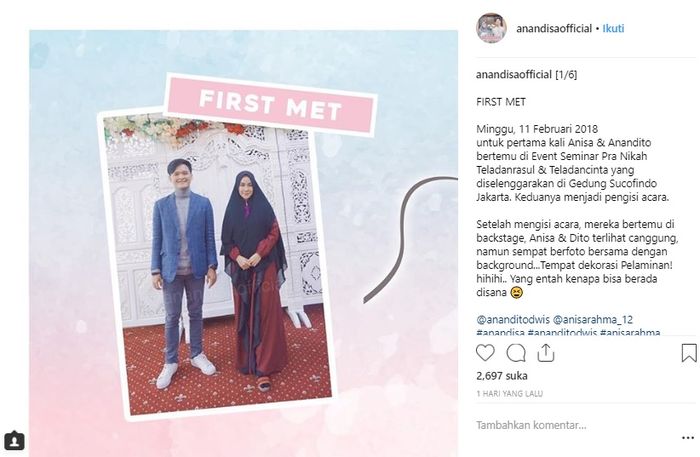Open the #anisarahma hashtag

pyautogui.click(x=630, y=332)
